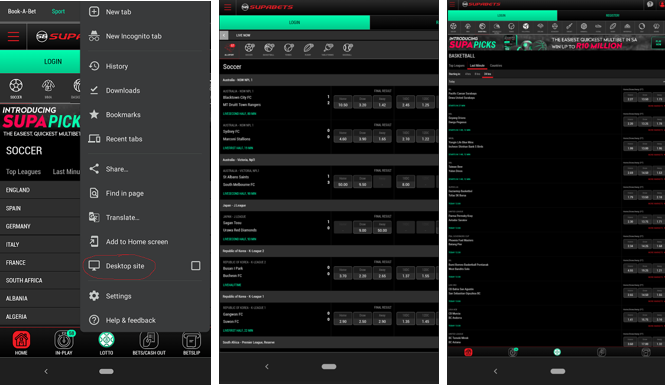Screen dimensions: 666x385
Task: Collapse Republic of Korea - K League 2 header
Action: tap(328, 251)
